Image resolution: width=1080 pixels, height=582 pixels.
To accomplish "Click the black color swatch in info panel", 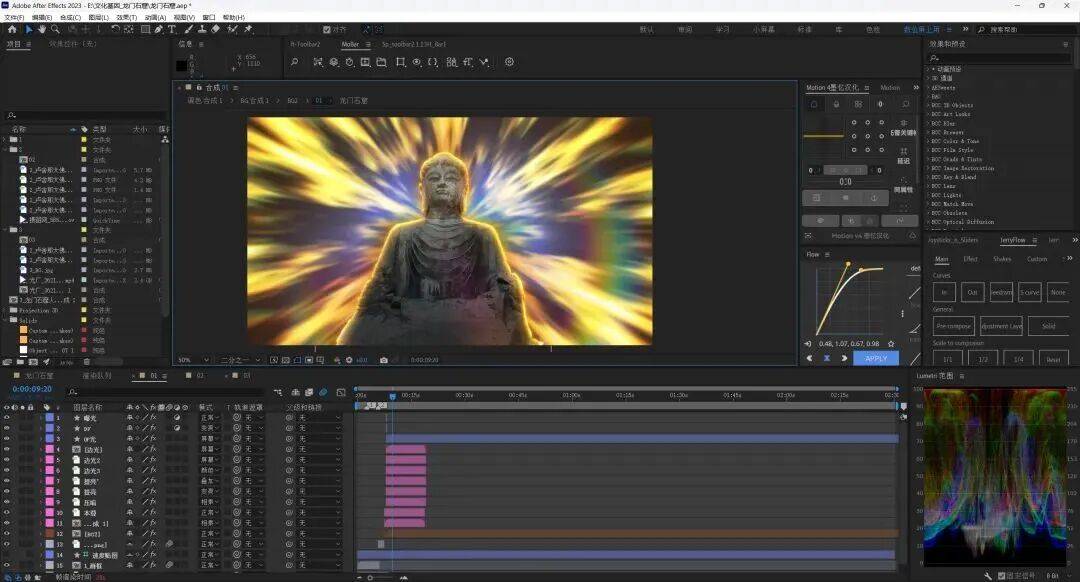I will coord(182,65).
